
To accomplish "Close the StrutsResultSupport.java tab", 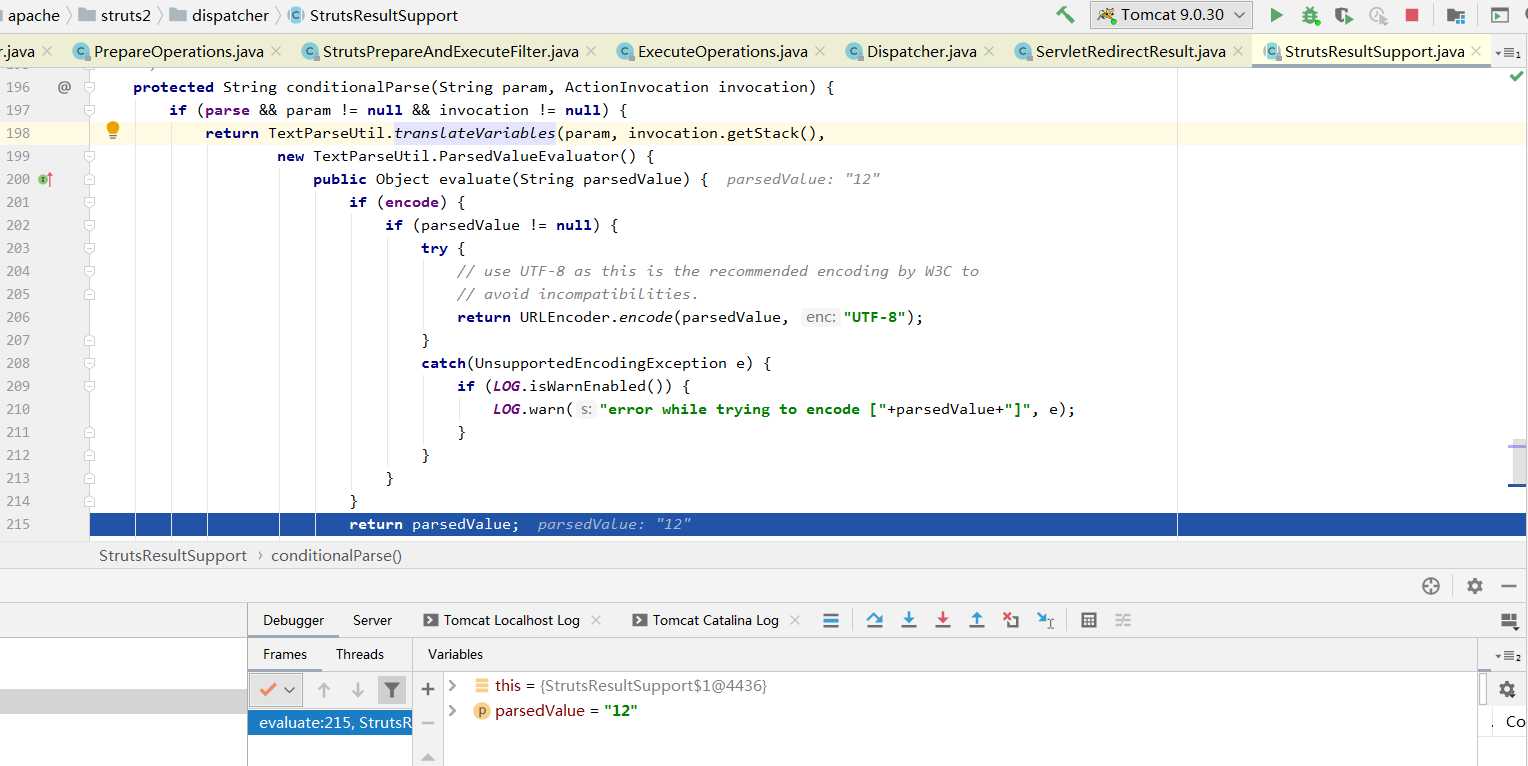I will tap(1477, 51).
